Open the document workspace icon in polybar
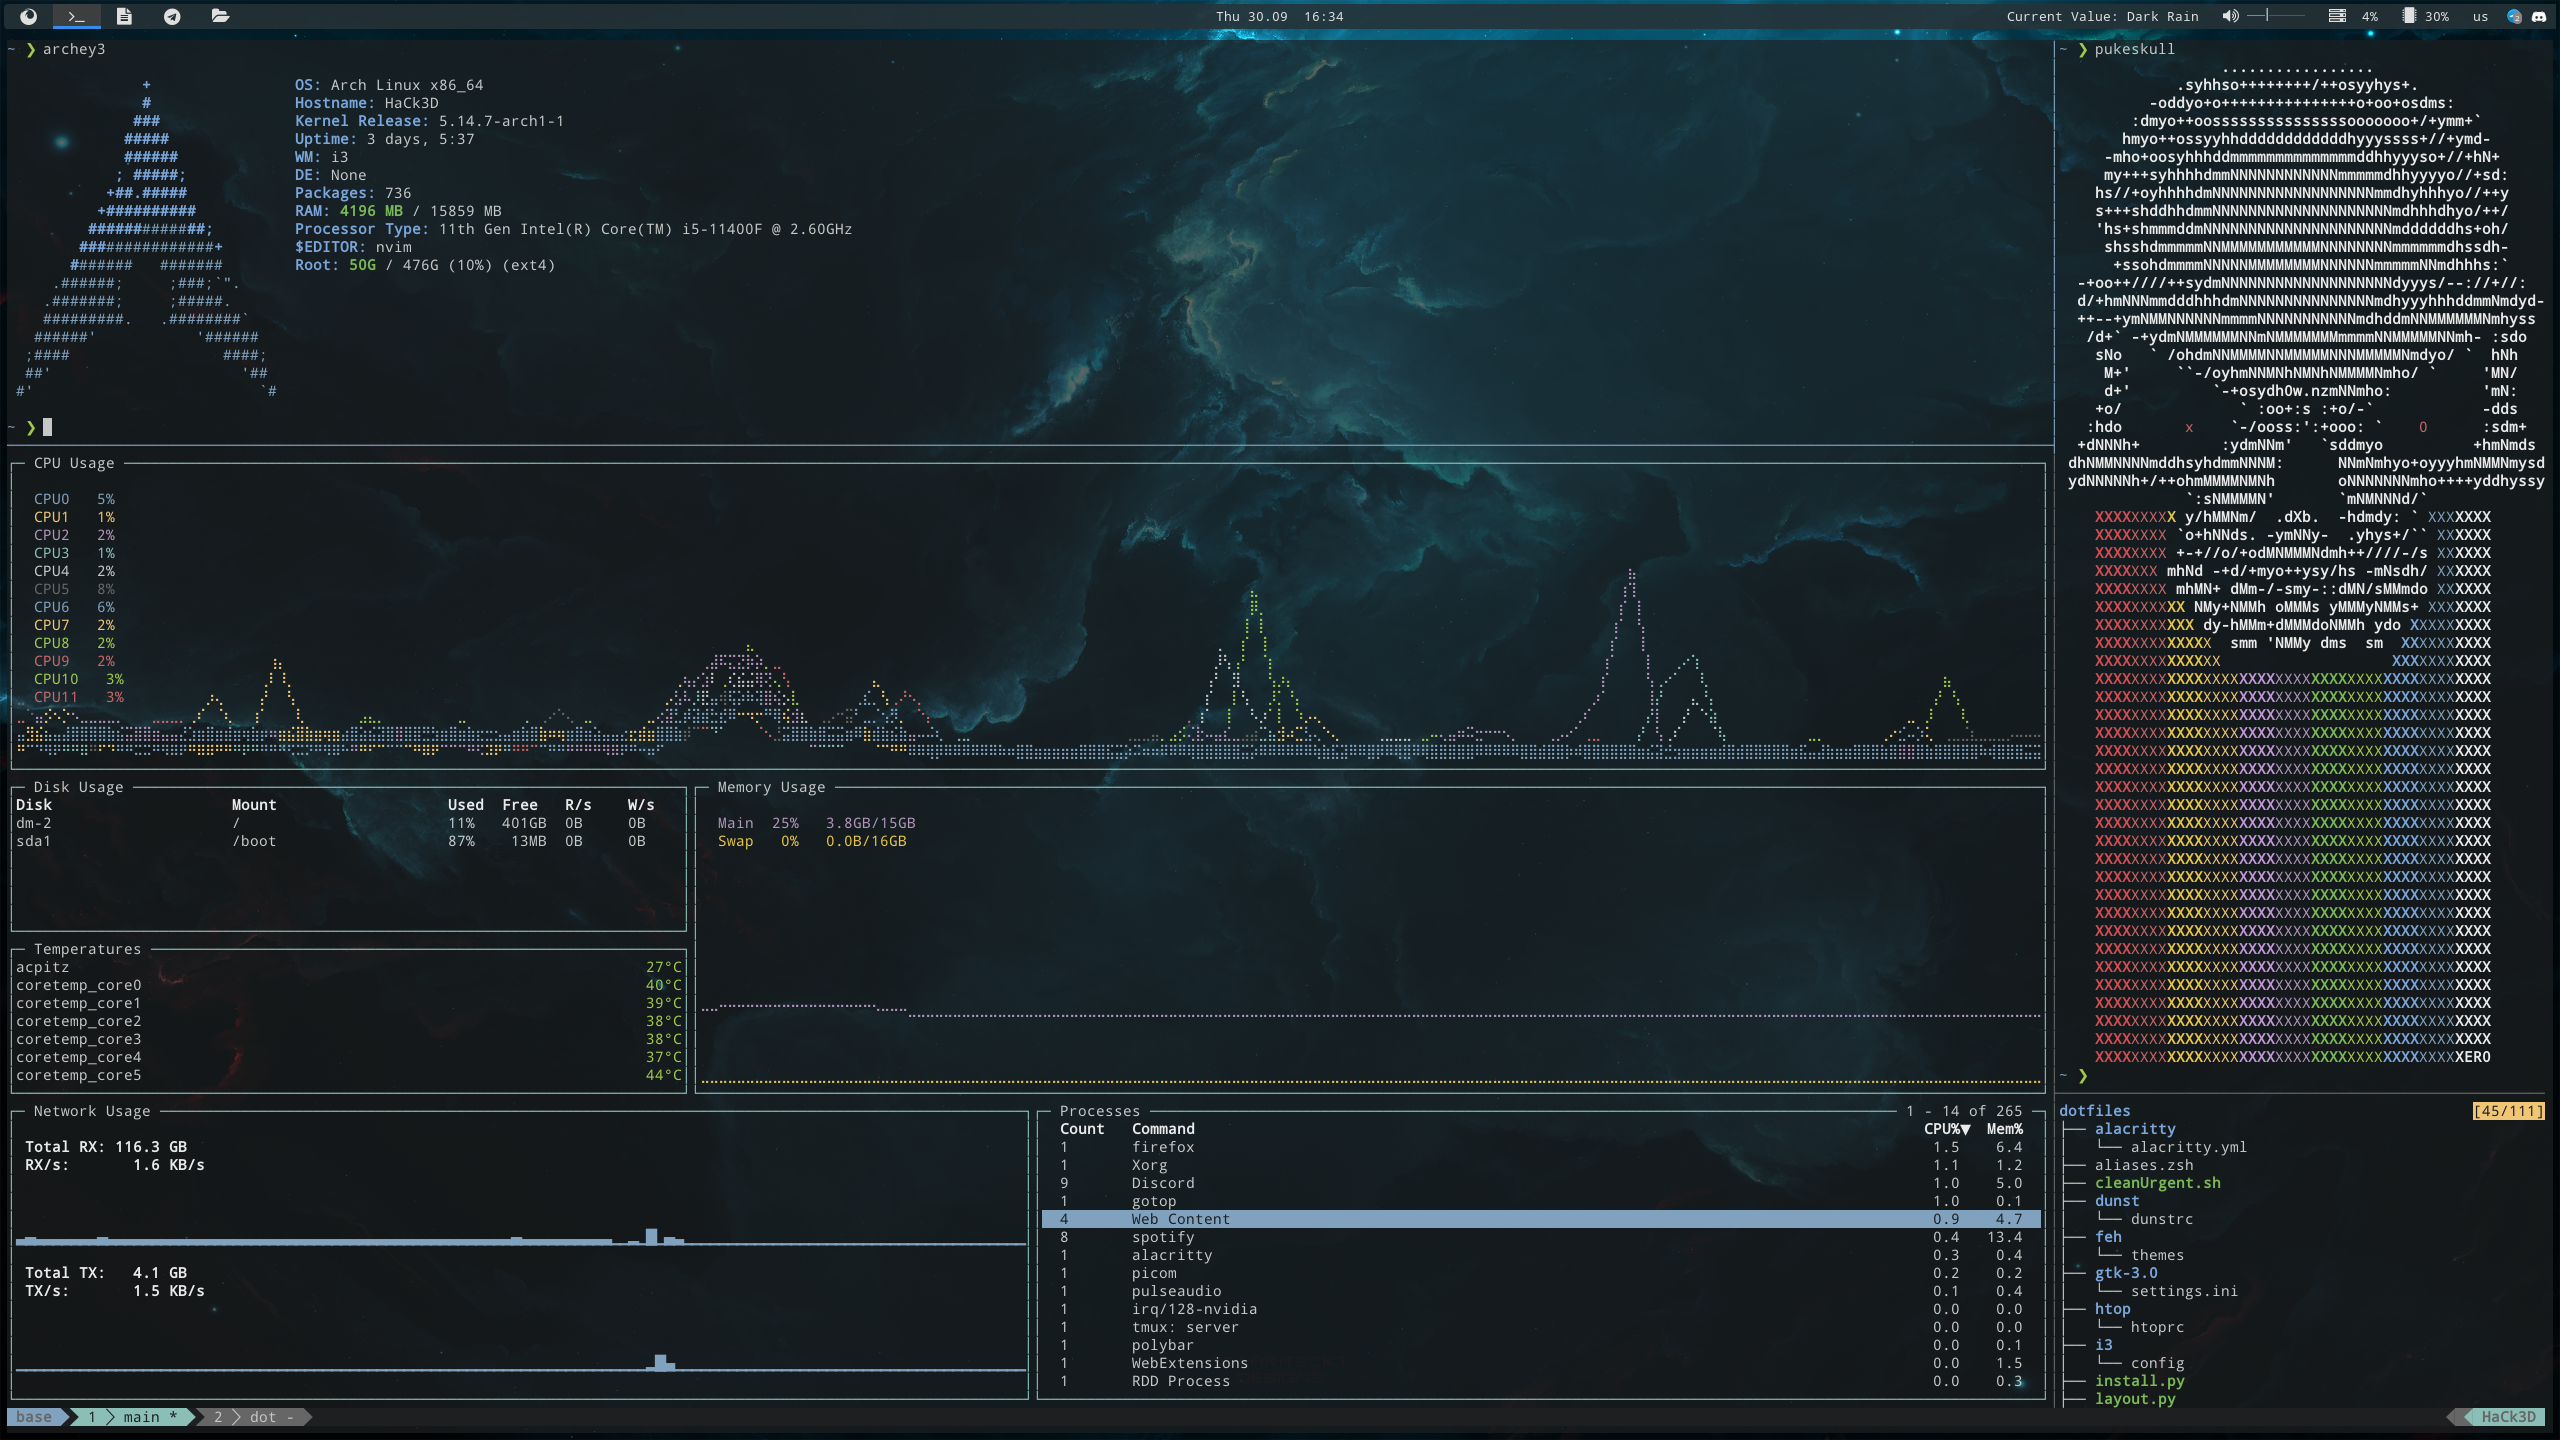Viewport: 2560px width, 1440px height. (124, 16)
